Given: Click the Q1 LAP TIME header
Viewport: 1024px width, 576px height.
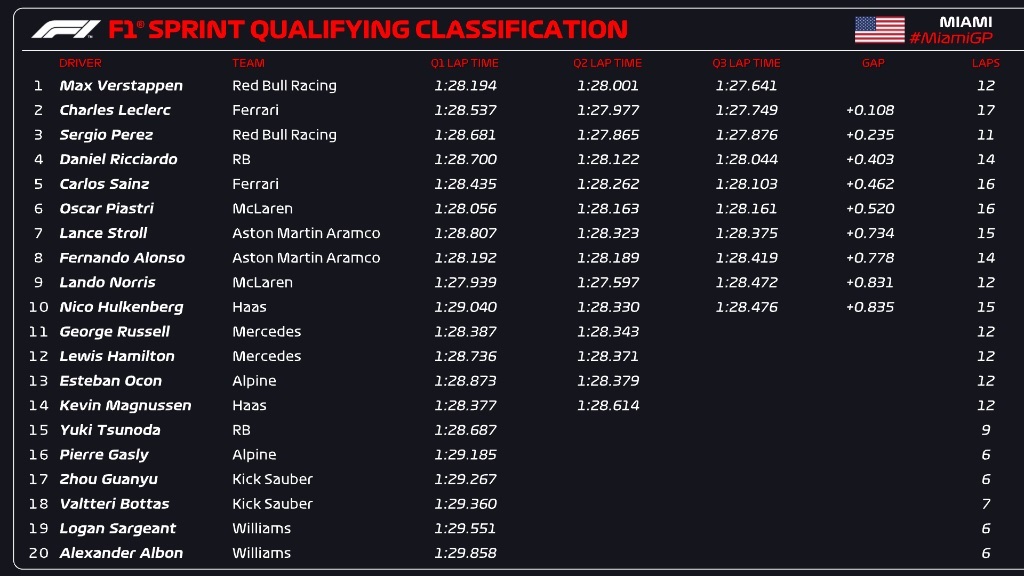Looking at the screenshot, I should pyautogui.click(x=464, y=63).
